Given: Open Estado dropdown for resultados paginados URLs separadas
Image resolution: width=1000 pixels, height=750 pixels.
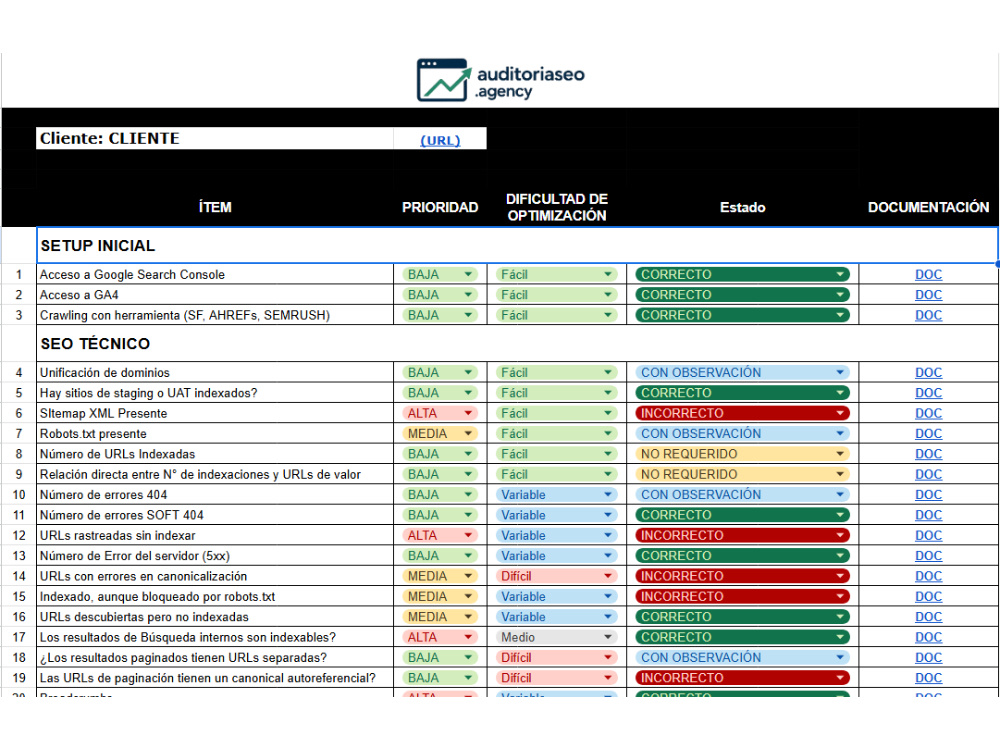Looking at the screenshot, I should (x=742, y=658).
